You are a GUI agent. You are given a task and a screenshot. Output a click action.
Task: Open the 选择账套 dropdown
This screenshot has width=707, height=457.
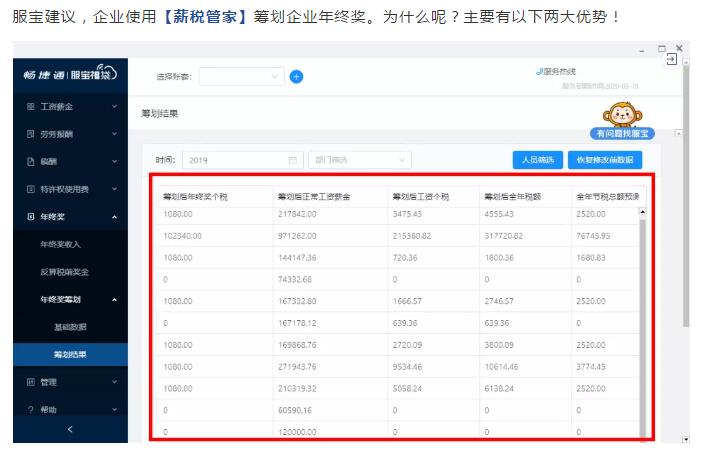coord(241,77)
